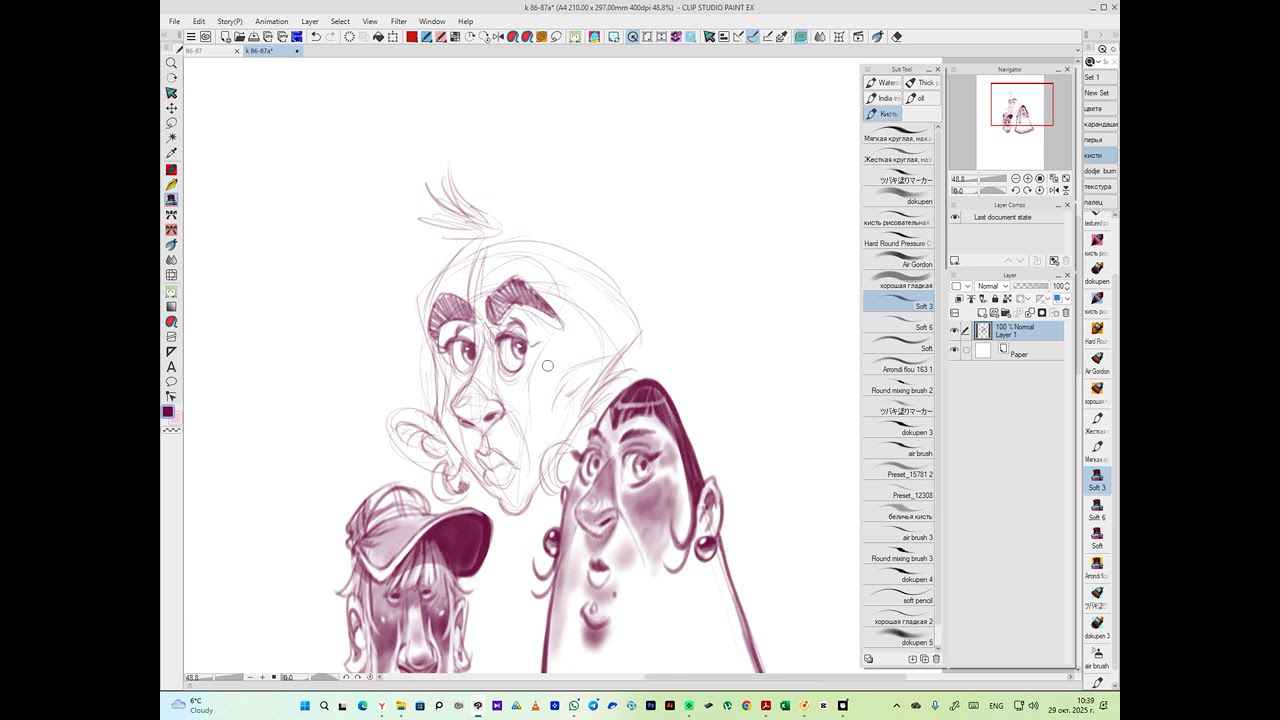Toggle Clip to layer below icon

pos(959,299)
